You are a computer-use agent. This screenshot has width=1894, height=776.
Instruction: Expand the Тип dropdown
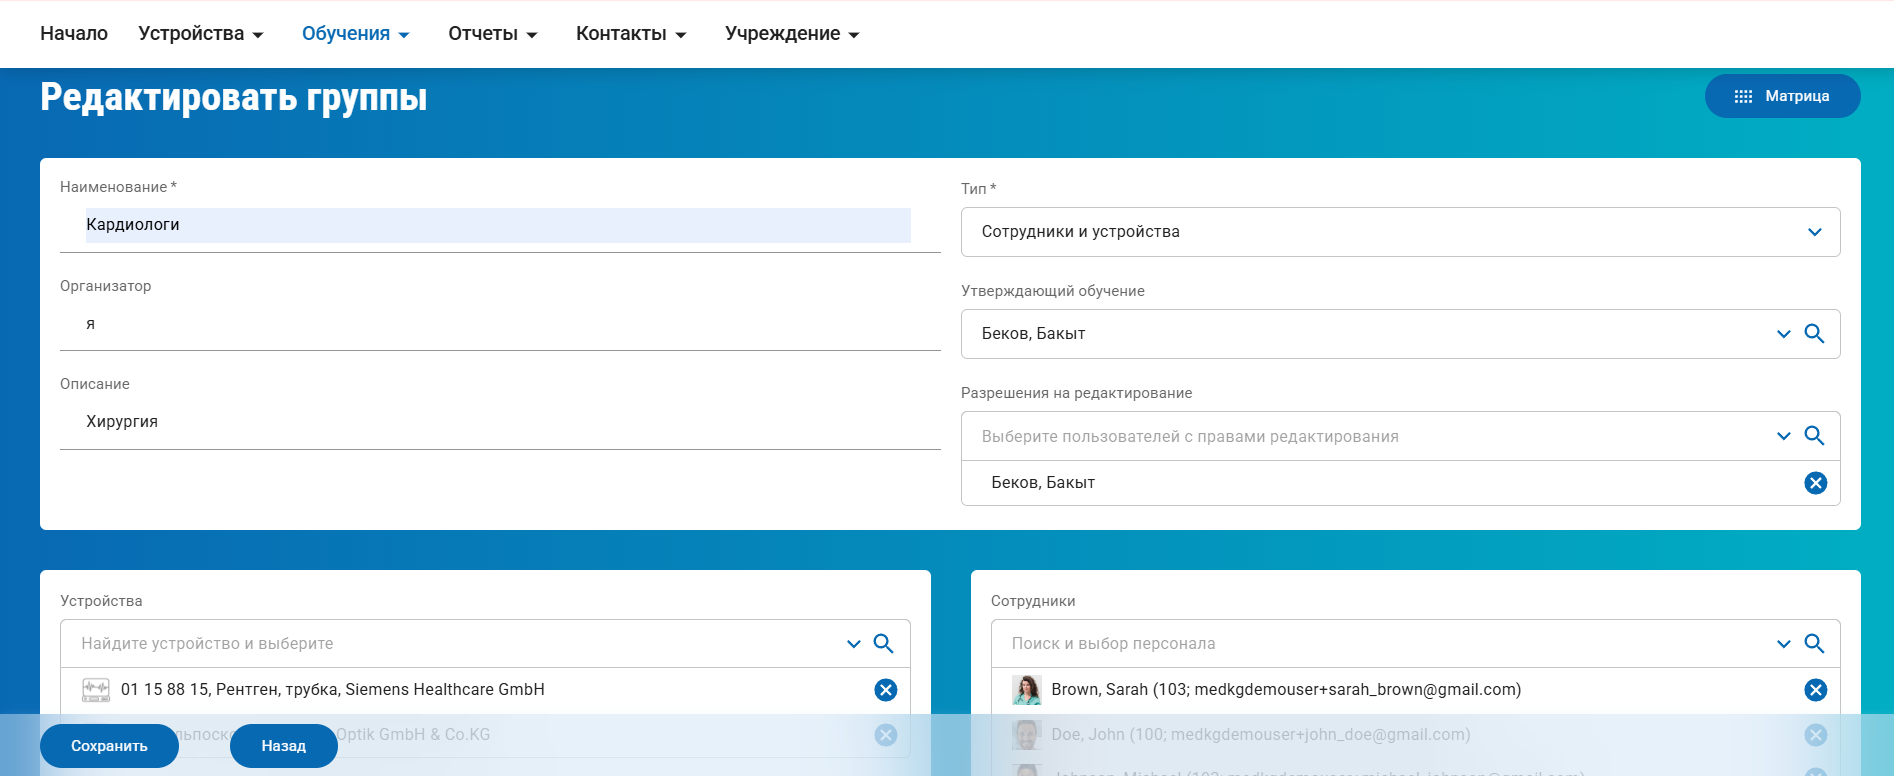click(1814, 232)
